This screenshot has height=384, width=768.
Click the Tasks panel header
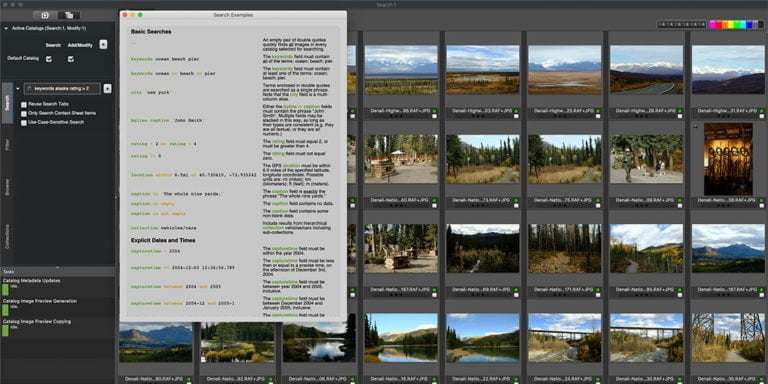(58, 271)
